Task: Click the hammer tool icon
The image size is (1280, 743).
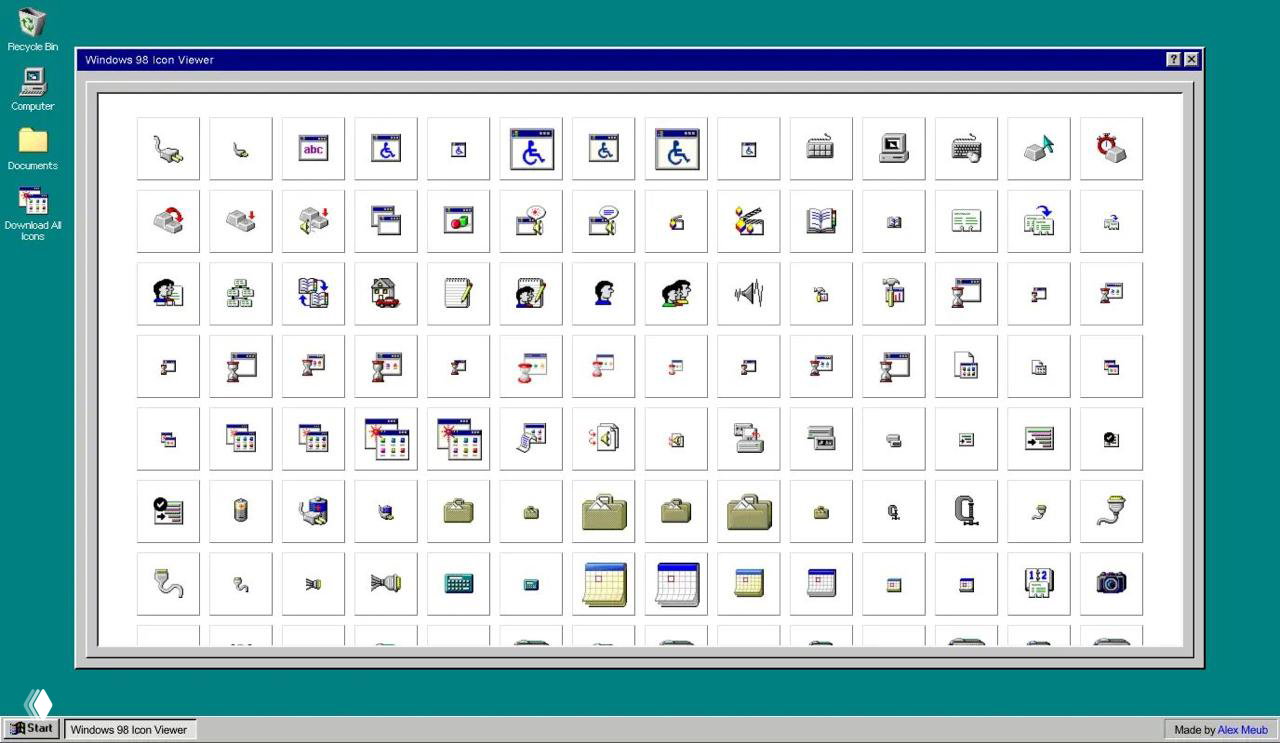Action: click(x=894, y=294)
